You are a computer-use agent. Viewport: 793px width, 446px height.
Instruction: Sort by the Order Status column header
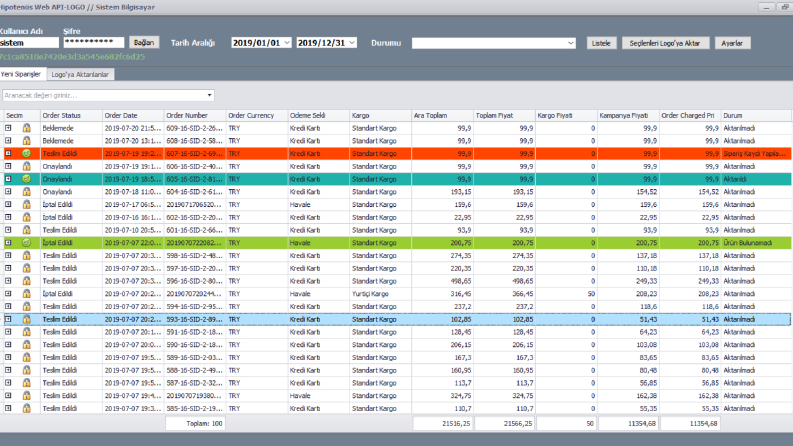point(71,115)
